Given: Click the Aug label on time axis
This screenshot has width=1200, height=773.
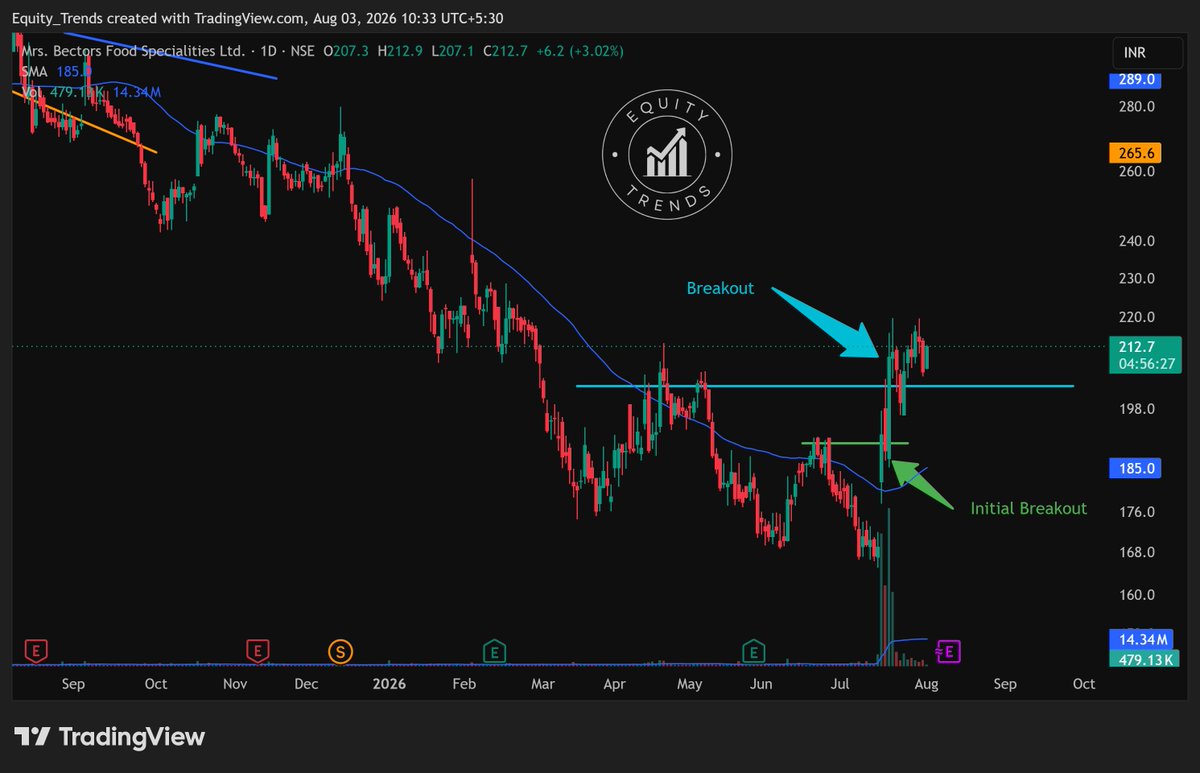Looking at the screenshot, I should click(x=925, y=684).
